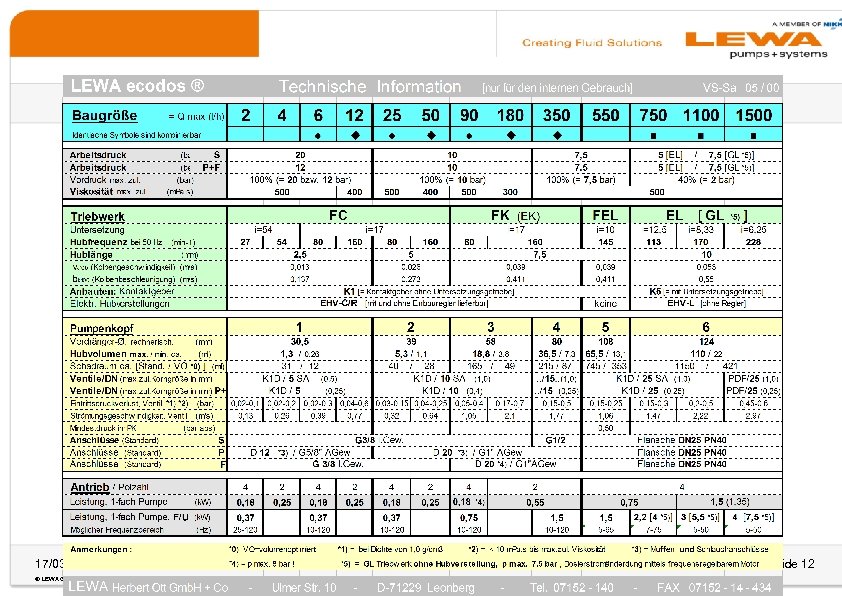Click the 'nur für den internen Gebrauch' note
842x596 pixels.
pos(557,88)
